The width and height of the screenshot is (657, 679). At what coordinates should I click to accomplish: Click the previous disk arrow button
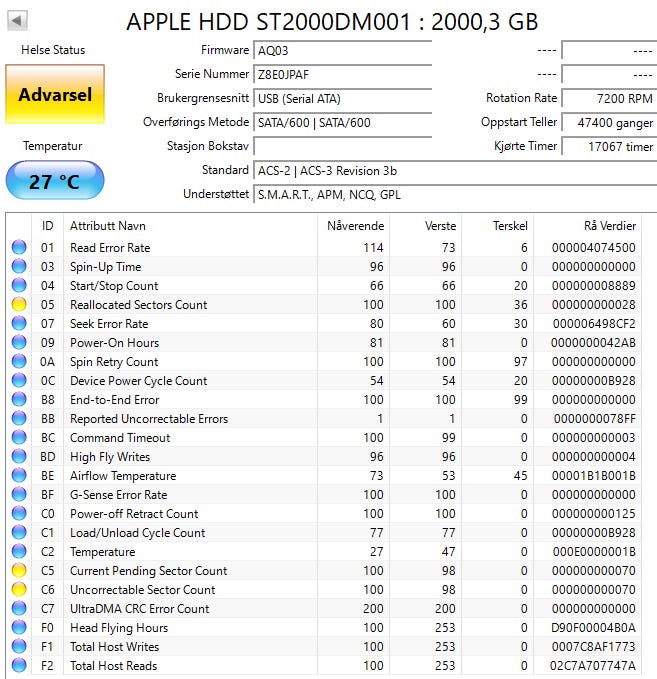coord(18,21)
